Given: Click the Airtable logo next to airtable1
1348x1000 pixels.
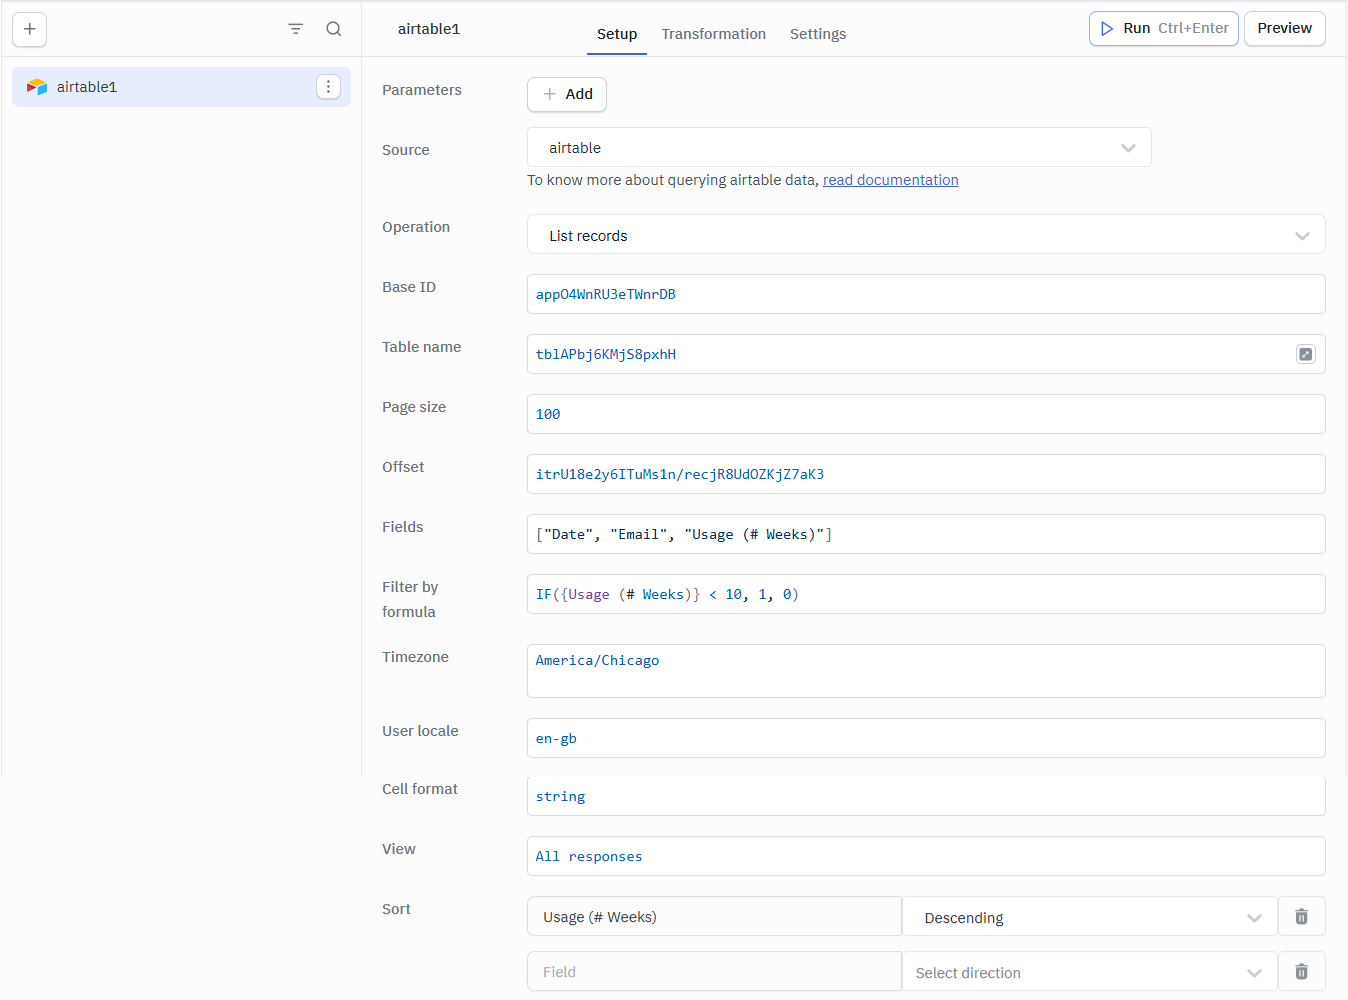Looking at the screenshot, I should 37,87.
